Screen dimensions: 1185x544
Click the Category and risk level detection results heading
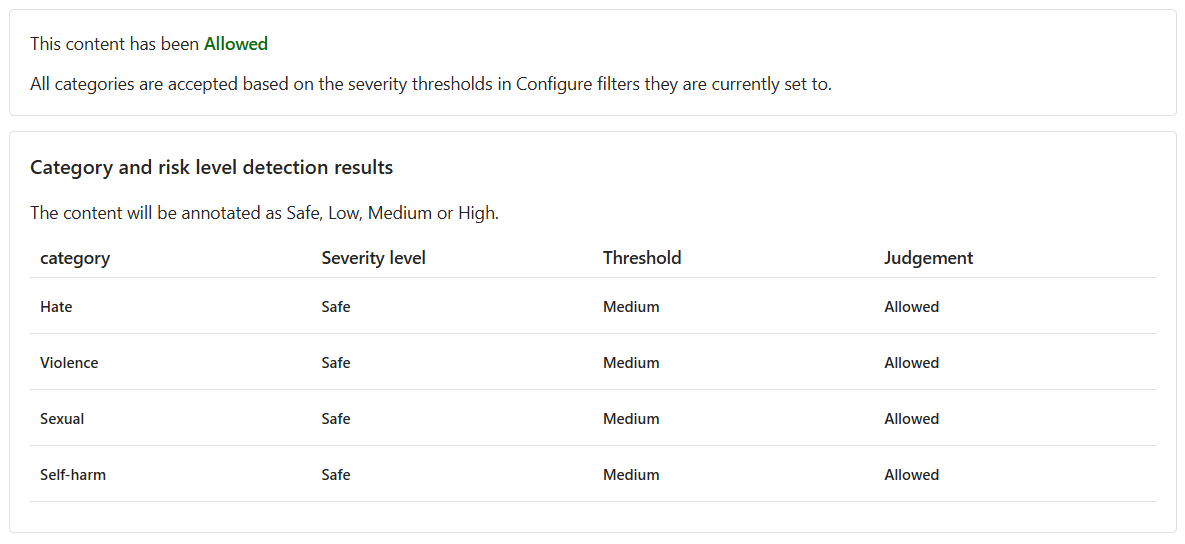(x=211, y=168)
